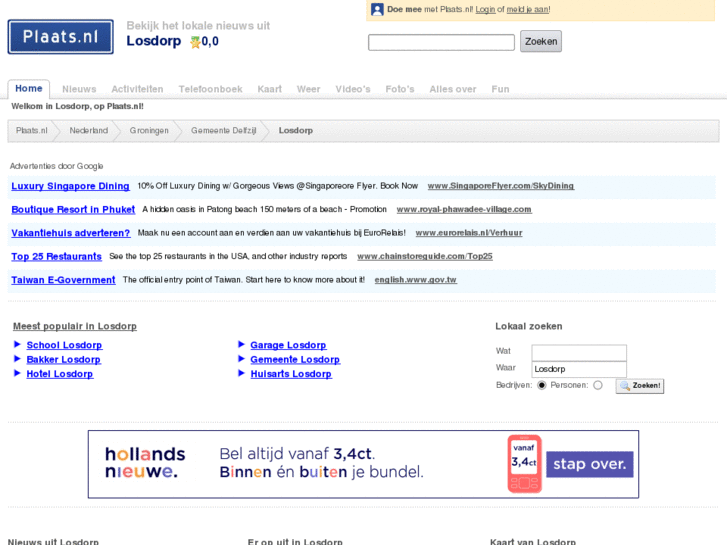Click the Zoeken button at top
The height and width of the screenshot is (545, 727).
point(541,41)
